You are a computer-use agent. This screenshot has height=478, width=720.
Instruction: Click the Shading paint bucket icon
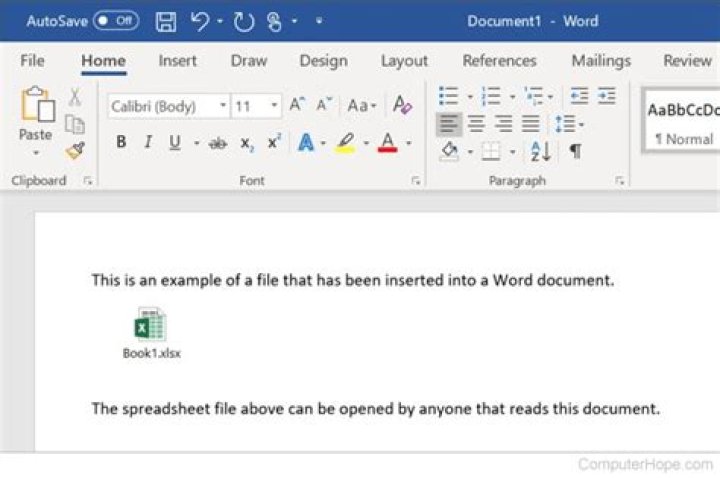tap(450, 151)
